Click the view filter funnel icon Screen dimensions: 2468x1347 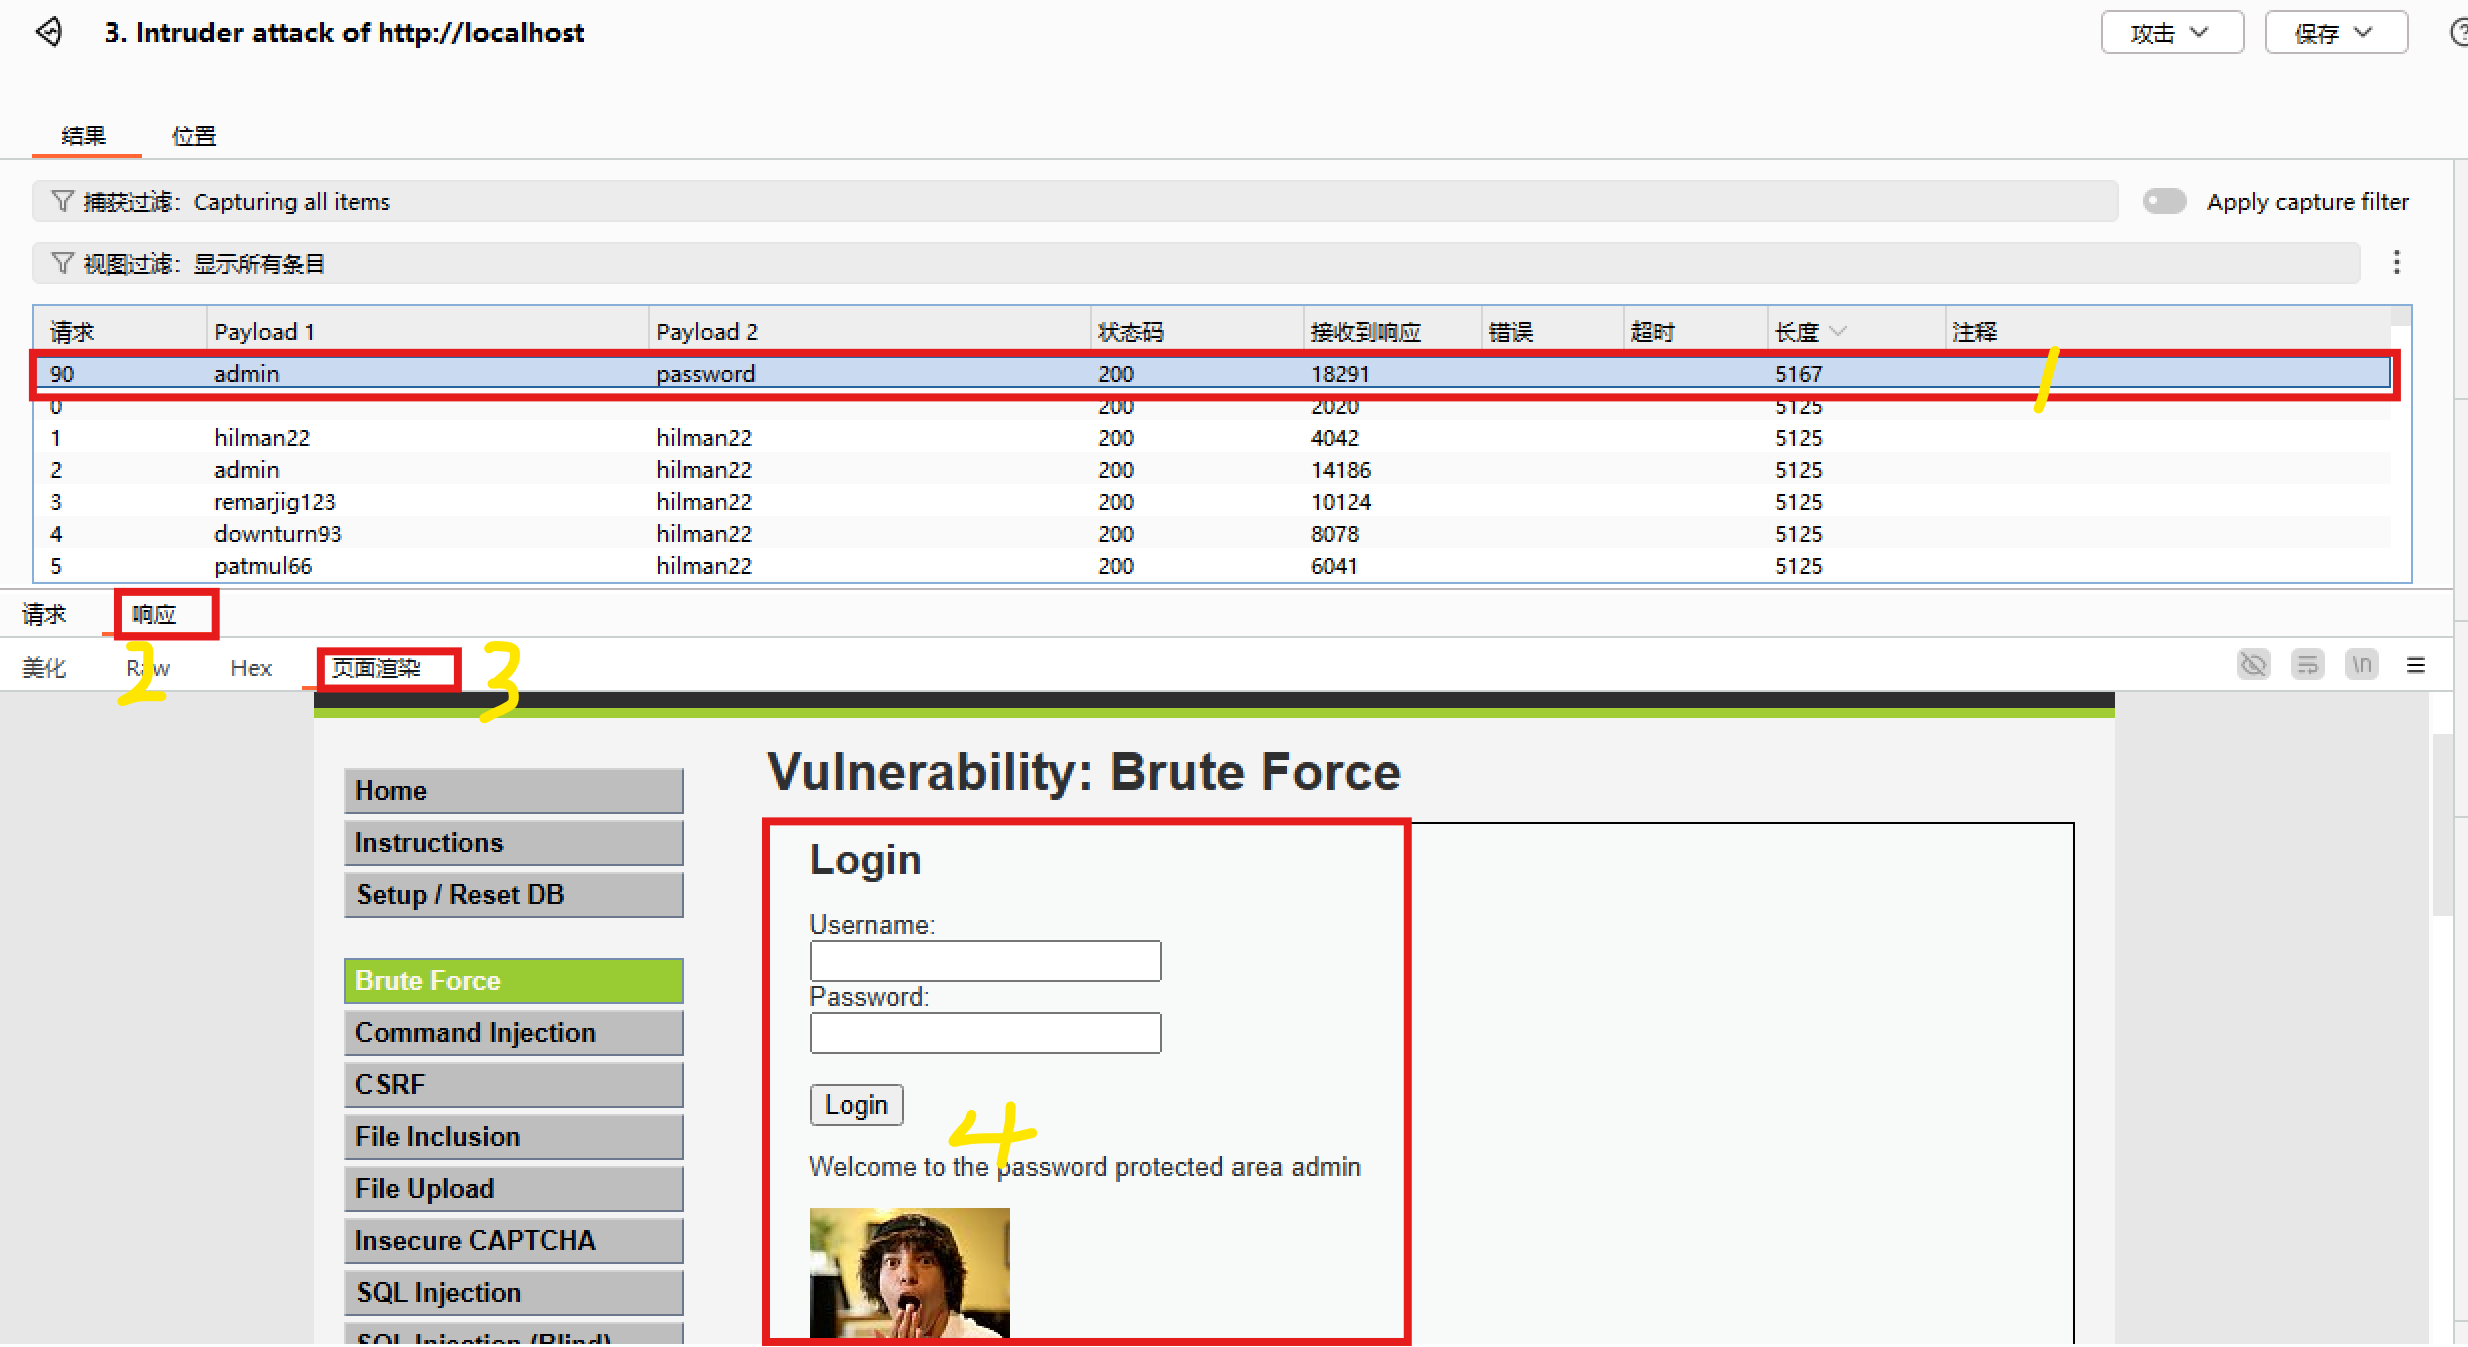[62, 263]
